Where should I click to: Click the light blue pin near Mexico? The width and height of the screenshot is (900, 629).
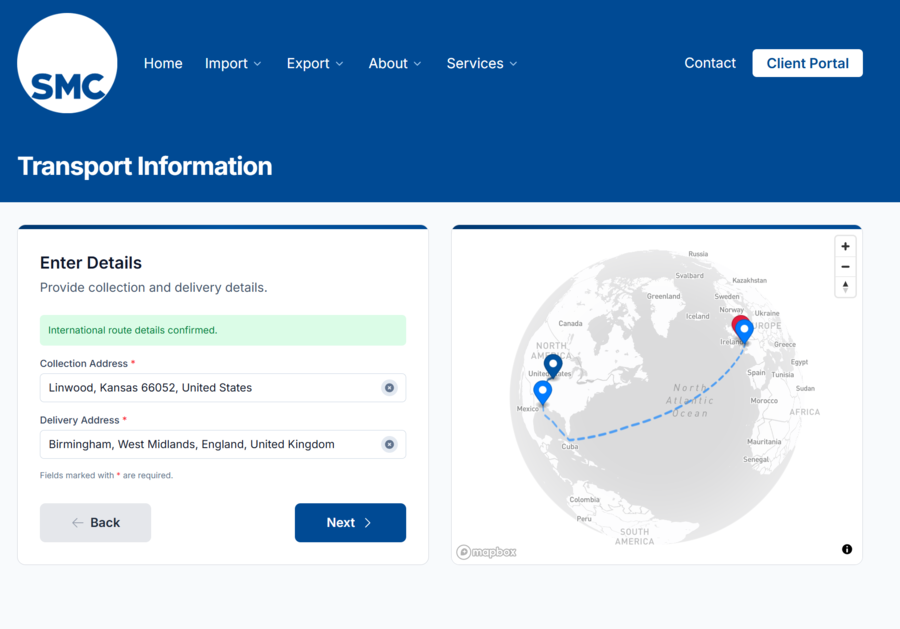[x=542, y=391]
